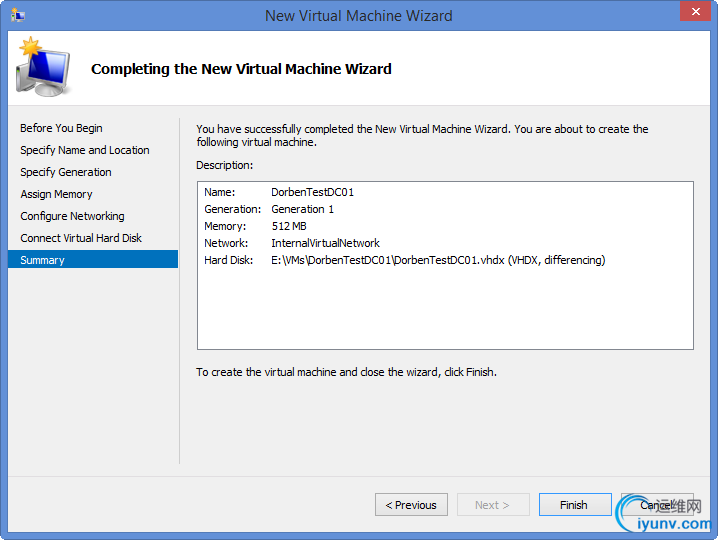718x540 pixels.
Task: Open the Connect Virtual Hard Disk step
Action: coord(81,238)
